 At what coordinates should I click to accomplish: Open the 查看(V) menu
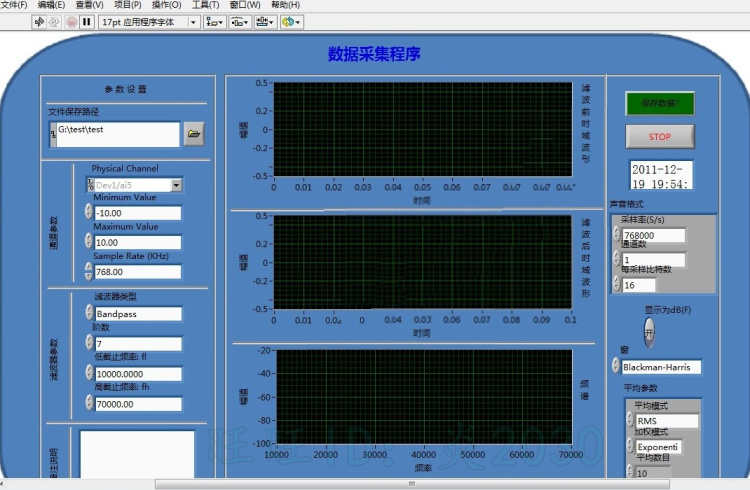(89, 5)
